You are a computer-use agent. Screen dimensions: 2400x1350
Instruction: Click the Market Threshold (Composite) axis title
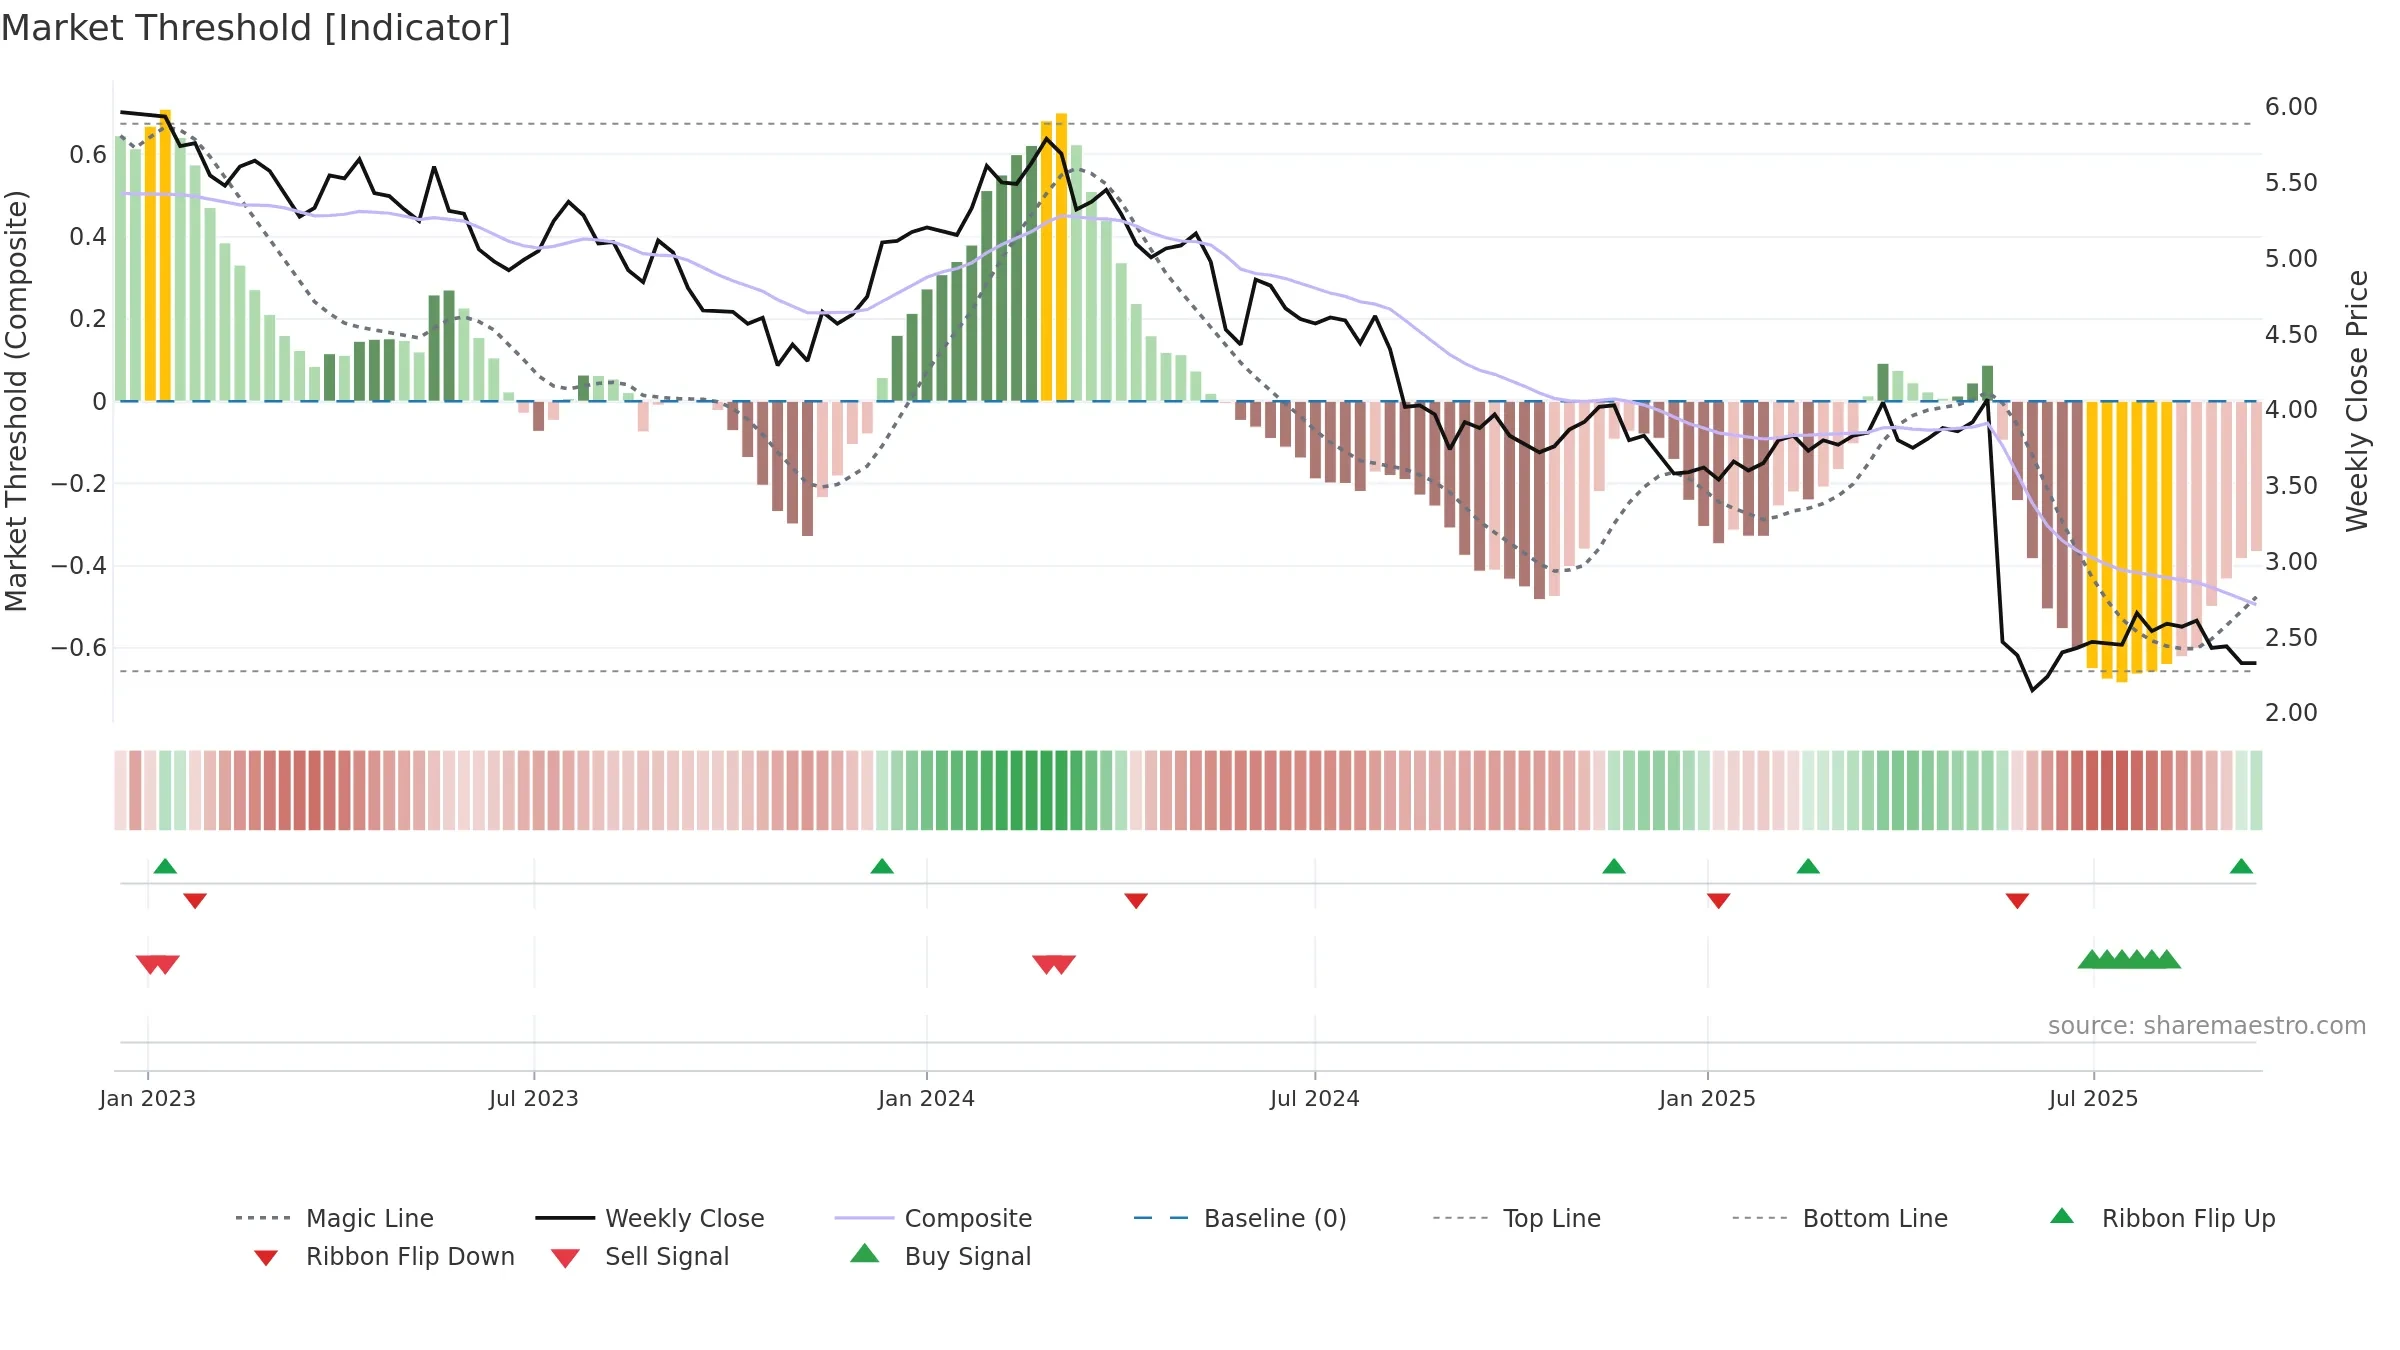click(x=17, y=401)
